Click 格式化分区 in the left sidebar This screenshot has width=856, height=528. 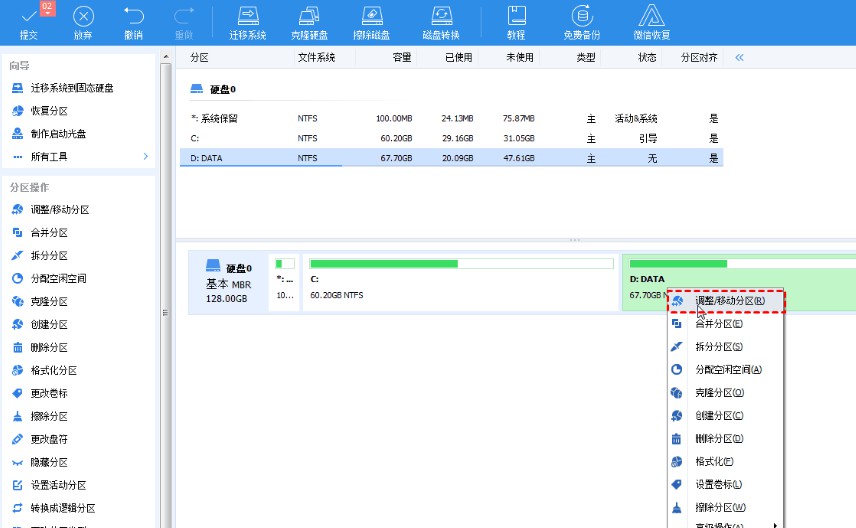(x=54, y=370)
